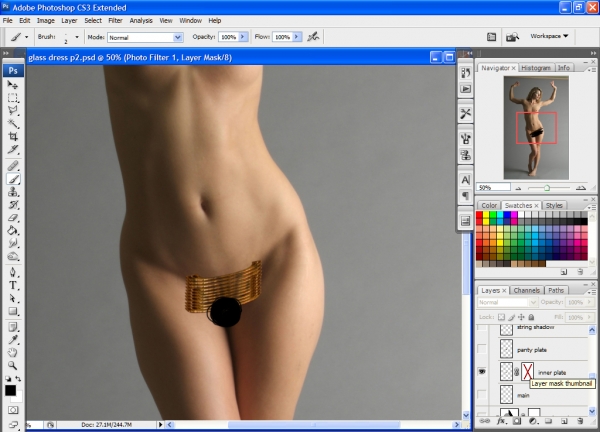This screenshot has height=432, width=600.
Task: Switch to the Histogram tab
Action: (x=536, y=68)
